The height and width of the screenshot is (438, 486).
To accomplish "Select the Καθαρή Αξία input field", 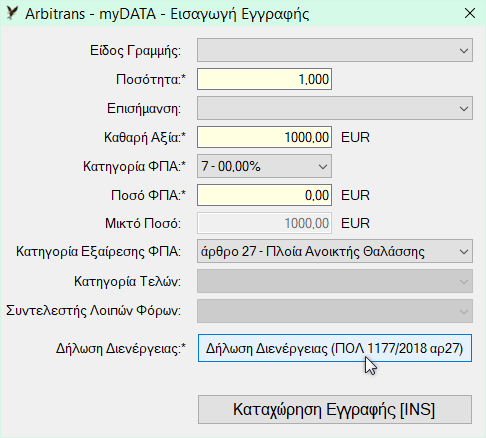I will 264,137.
